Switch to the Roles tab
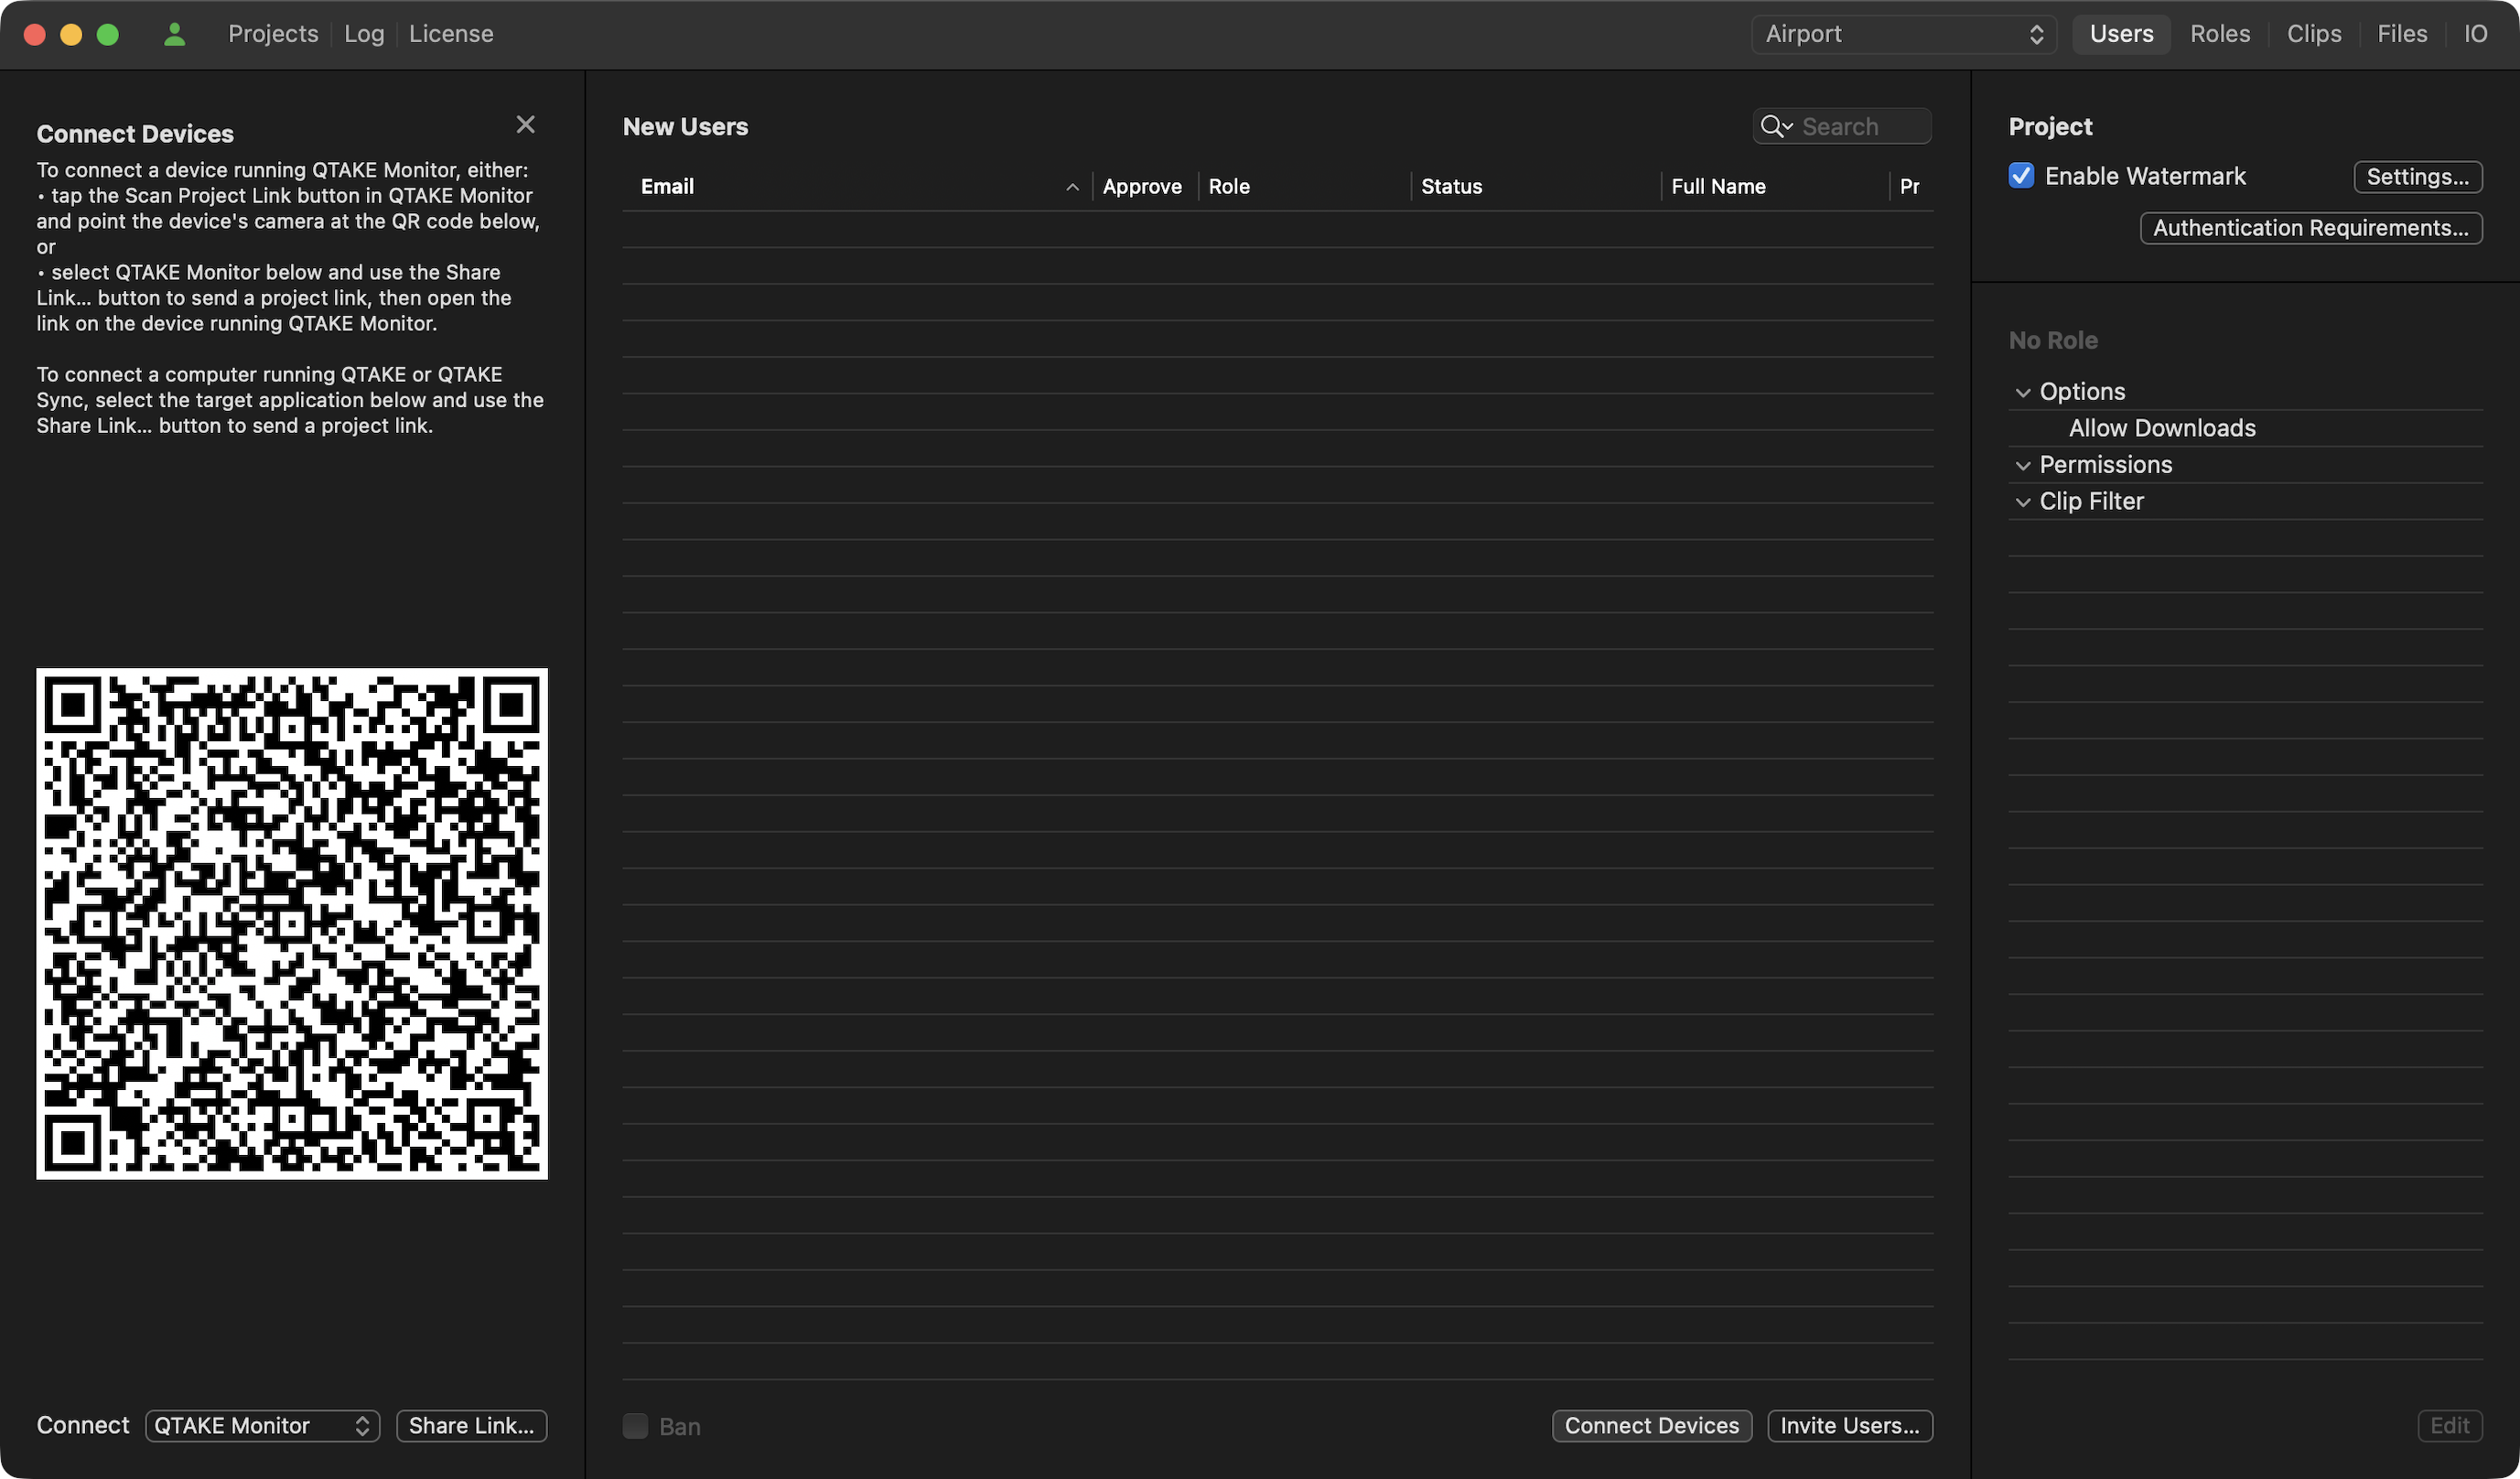2520x1479 pixels. pos(2219,34)
